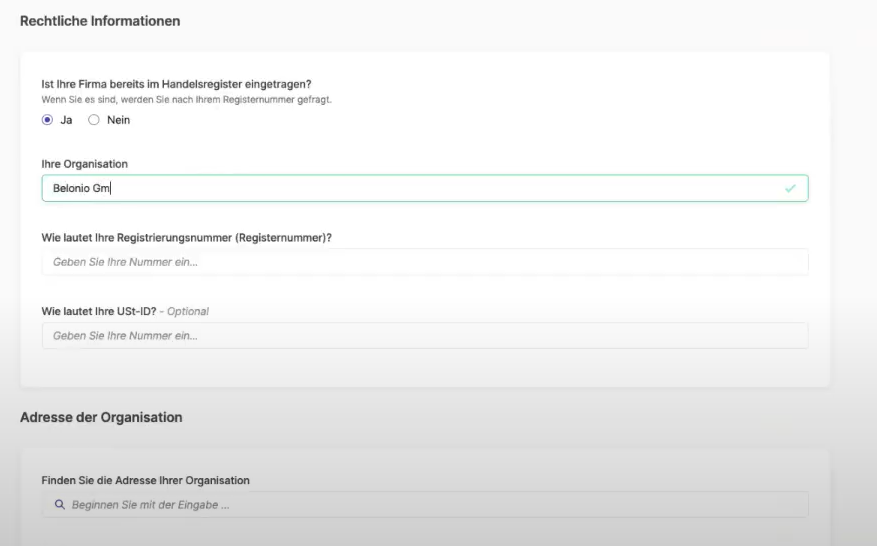877x546 pixels.
Task: Click the Nein label text
Action: (x=119, y=120)
